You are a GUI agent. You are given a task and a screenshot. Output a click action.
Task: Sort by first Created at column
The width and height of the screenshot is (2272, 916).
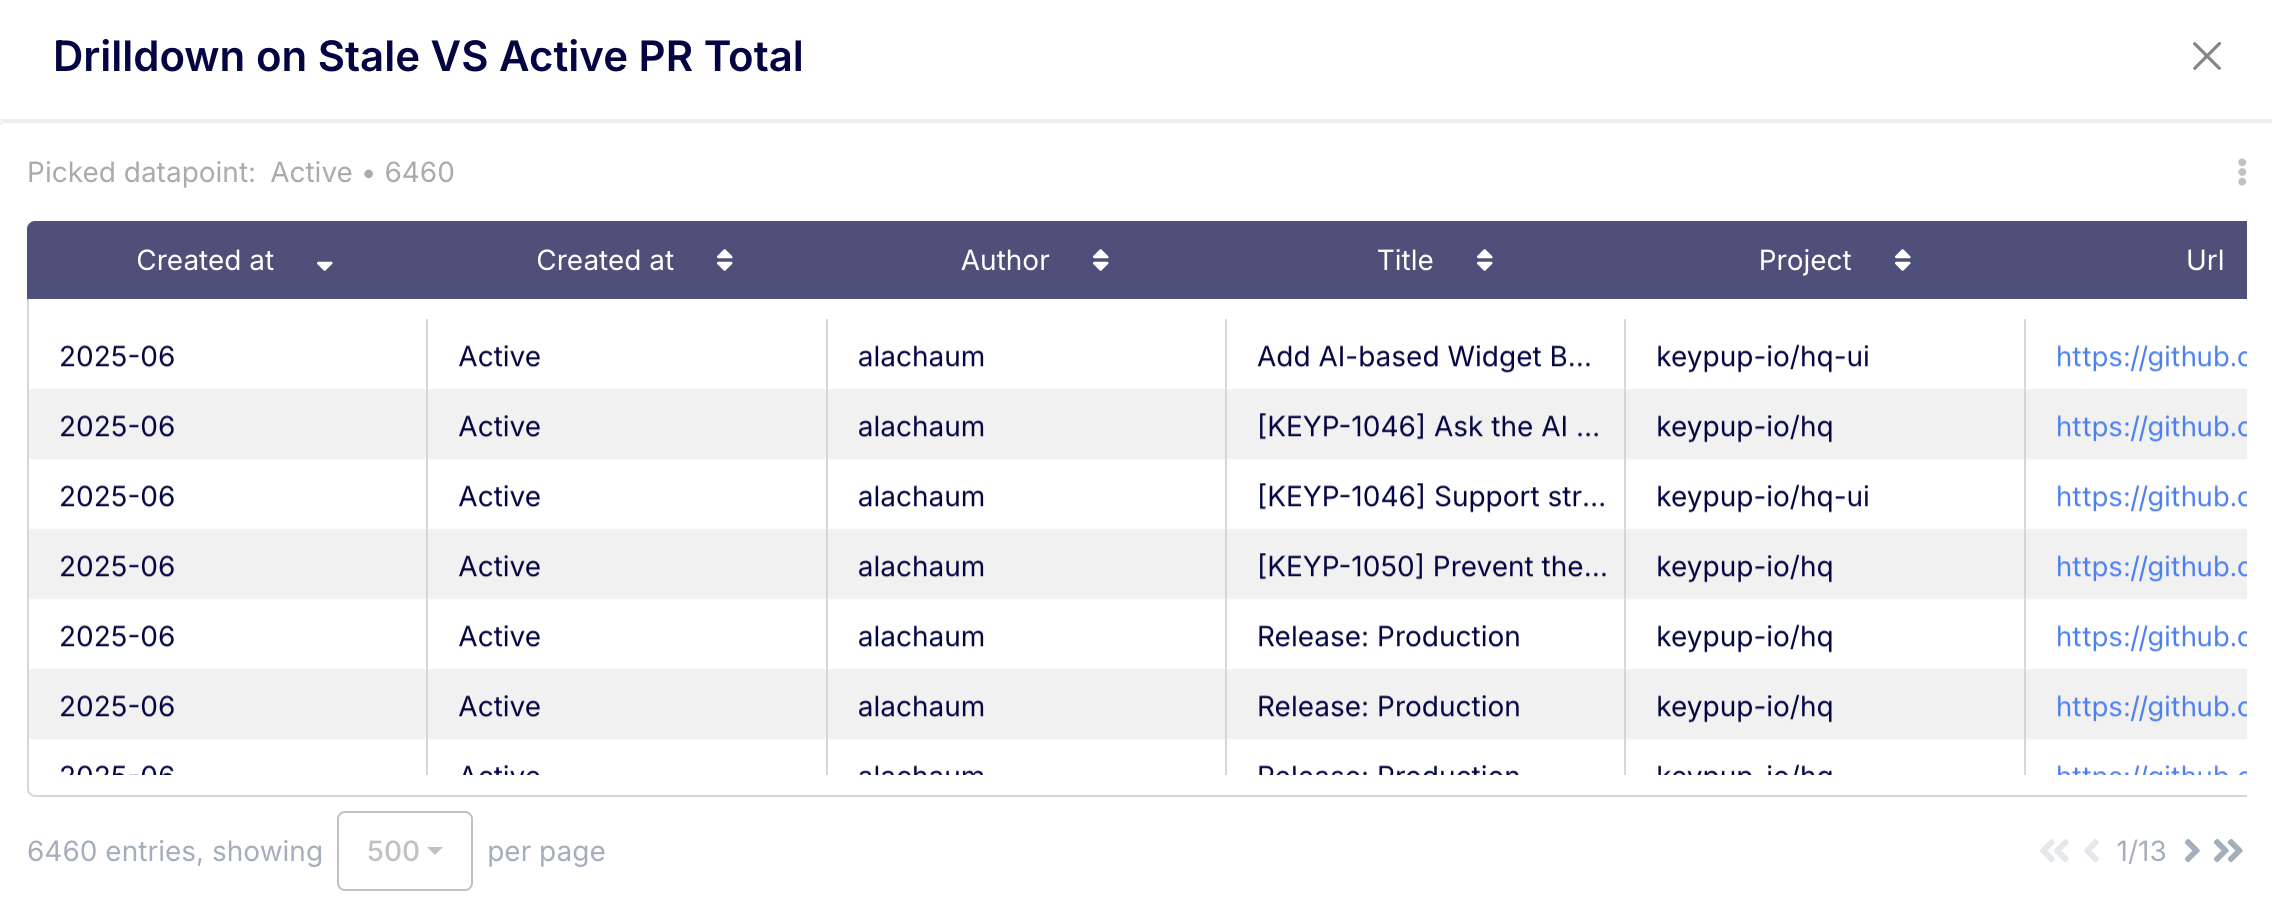[x=324, y=263]
